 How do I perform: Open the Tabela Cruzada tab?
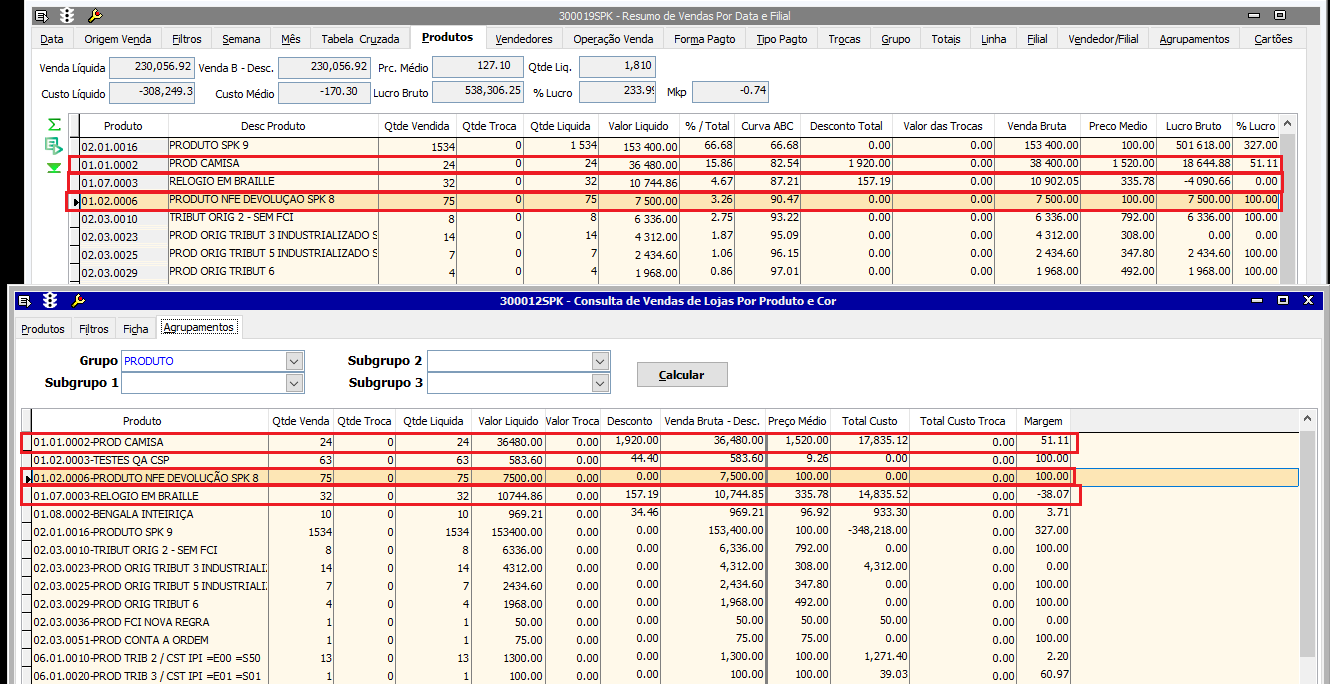[x=360, y=39]
